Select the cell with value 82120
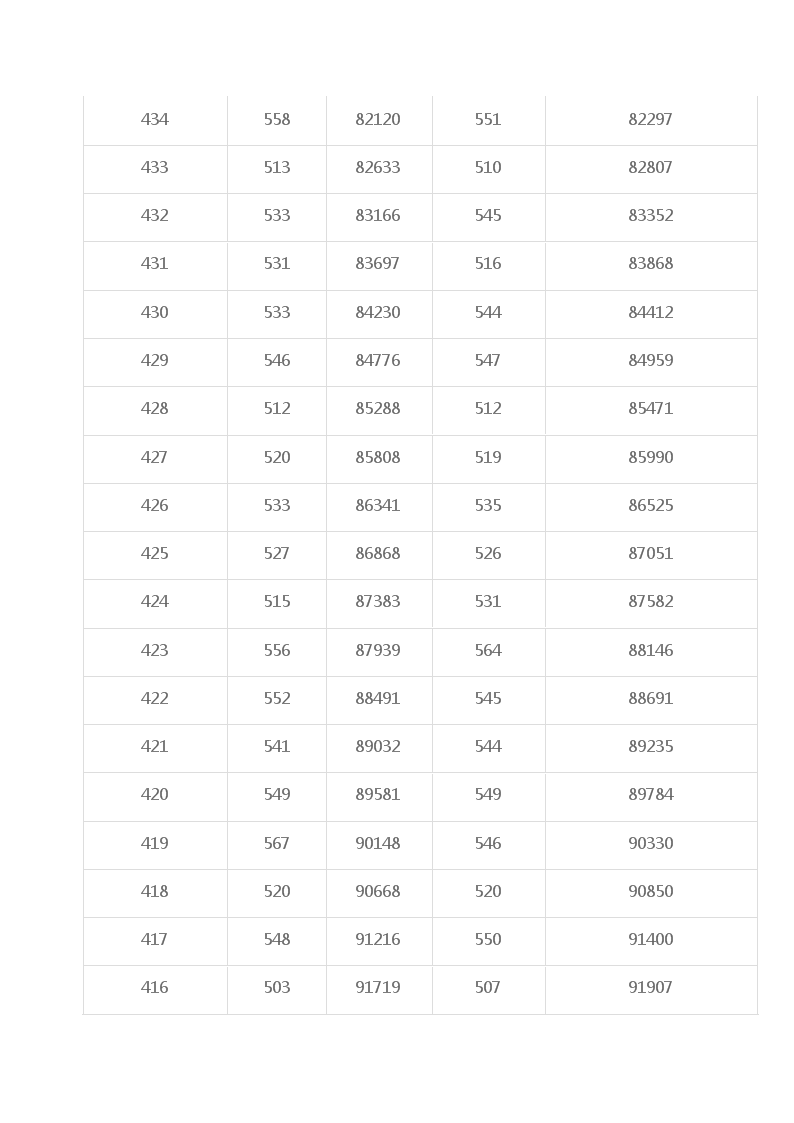 coord(379,120)
